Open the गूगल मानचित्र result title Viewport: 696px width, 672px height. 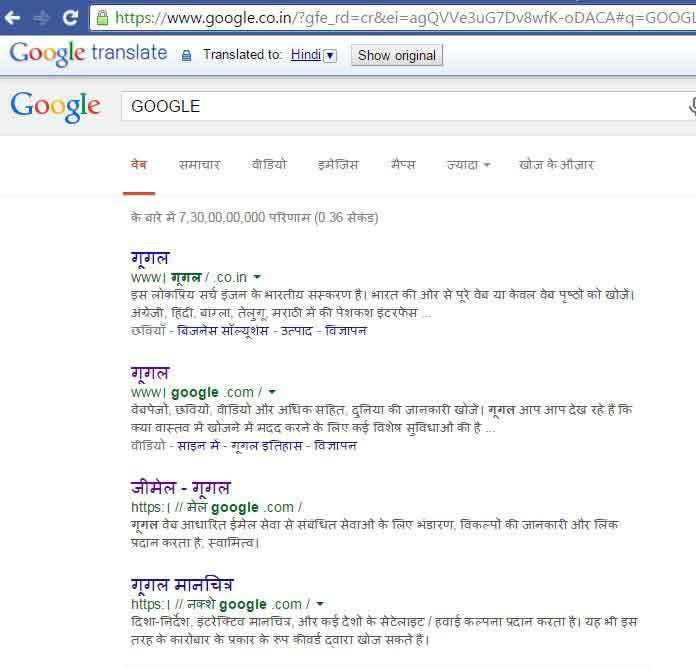point(182,585)
